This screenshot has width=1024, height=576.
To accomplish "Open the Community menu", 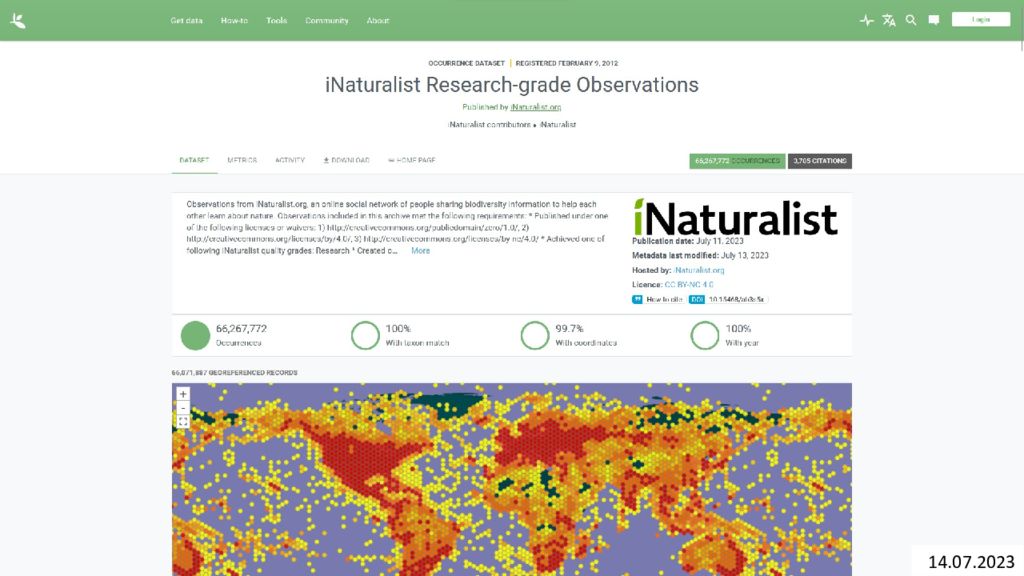I will click(x=327, y=21).
